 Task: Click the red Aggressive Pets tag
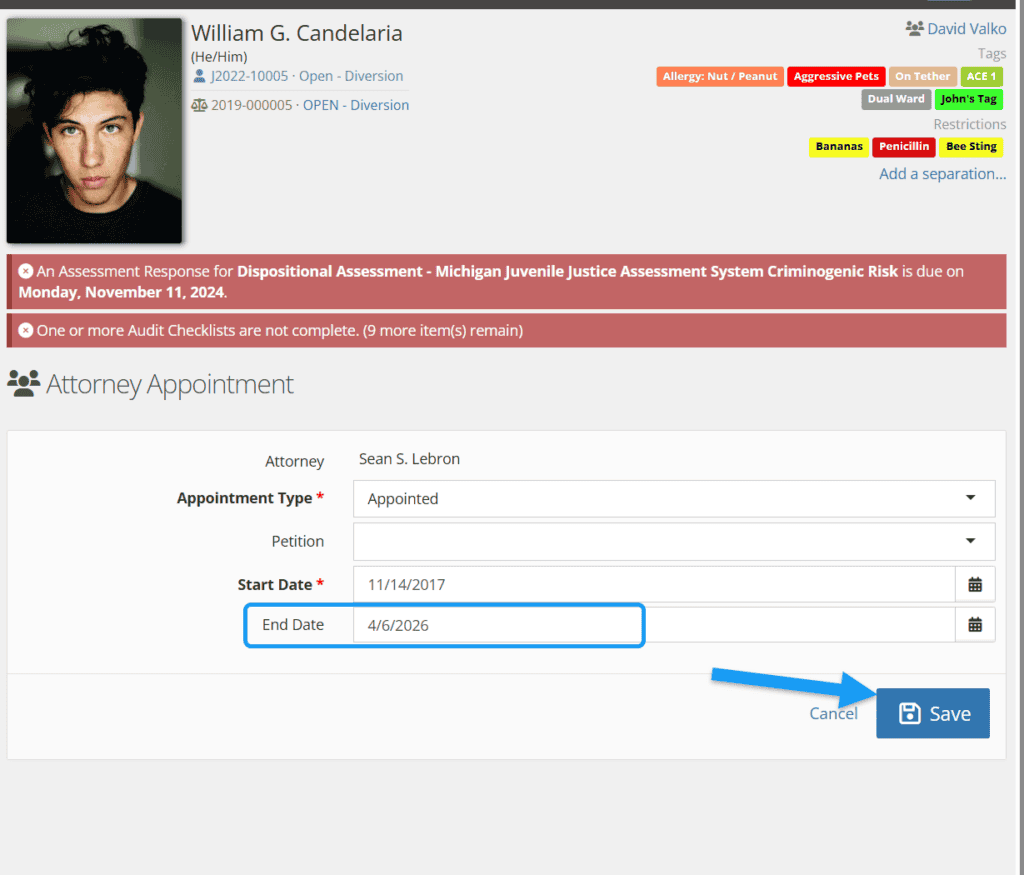point(836,76)
